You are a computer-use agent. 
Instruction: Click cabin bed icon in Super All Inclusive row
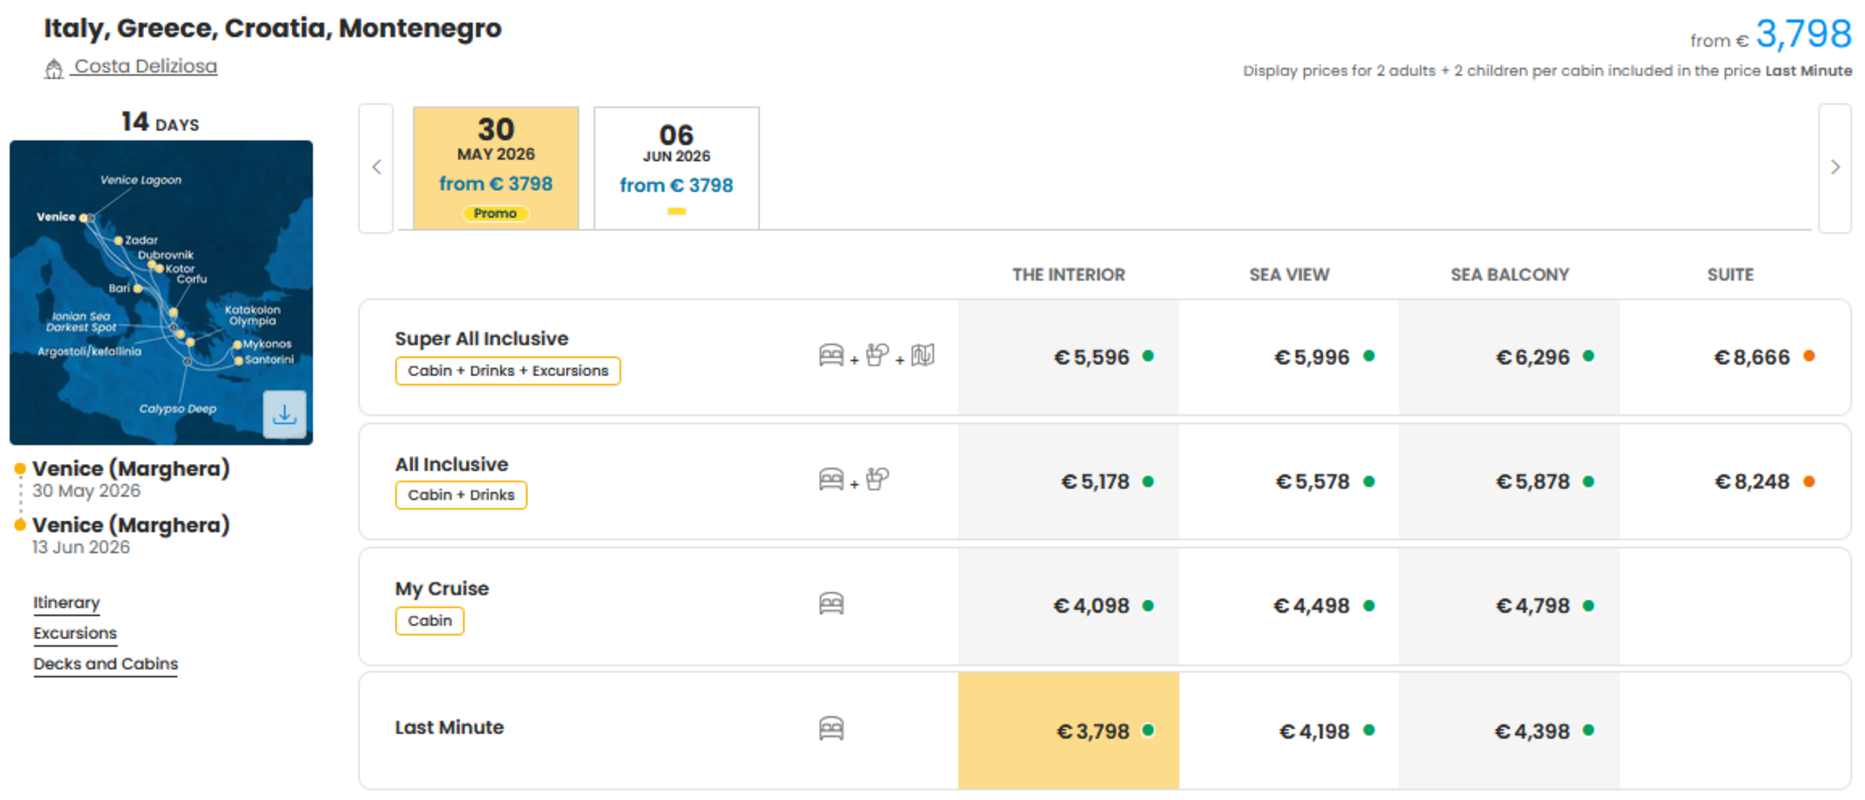coord(831,355)
